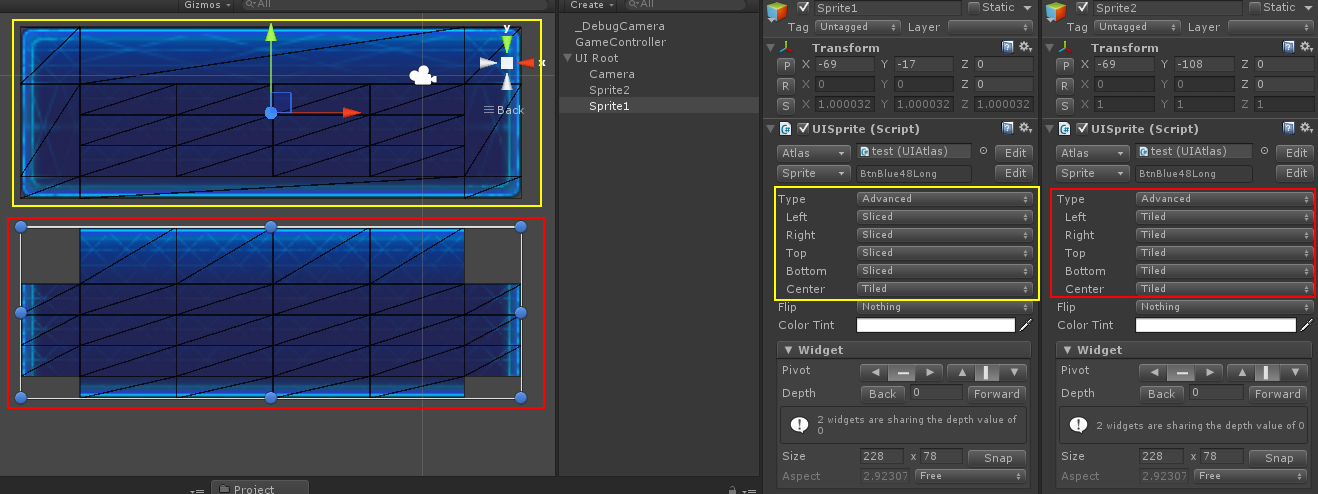Open help icon for Sprite2 UISprite script
Viewport: 1318px width, 494px height.
[x=1287, y=128]
